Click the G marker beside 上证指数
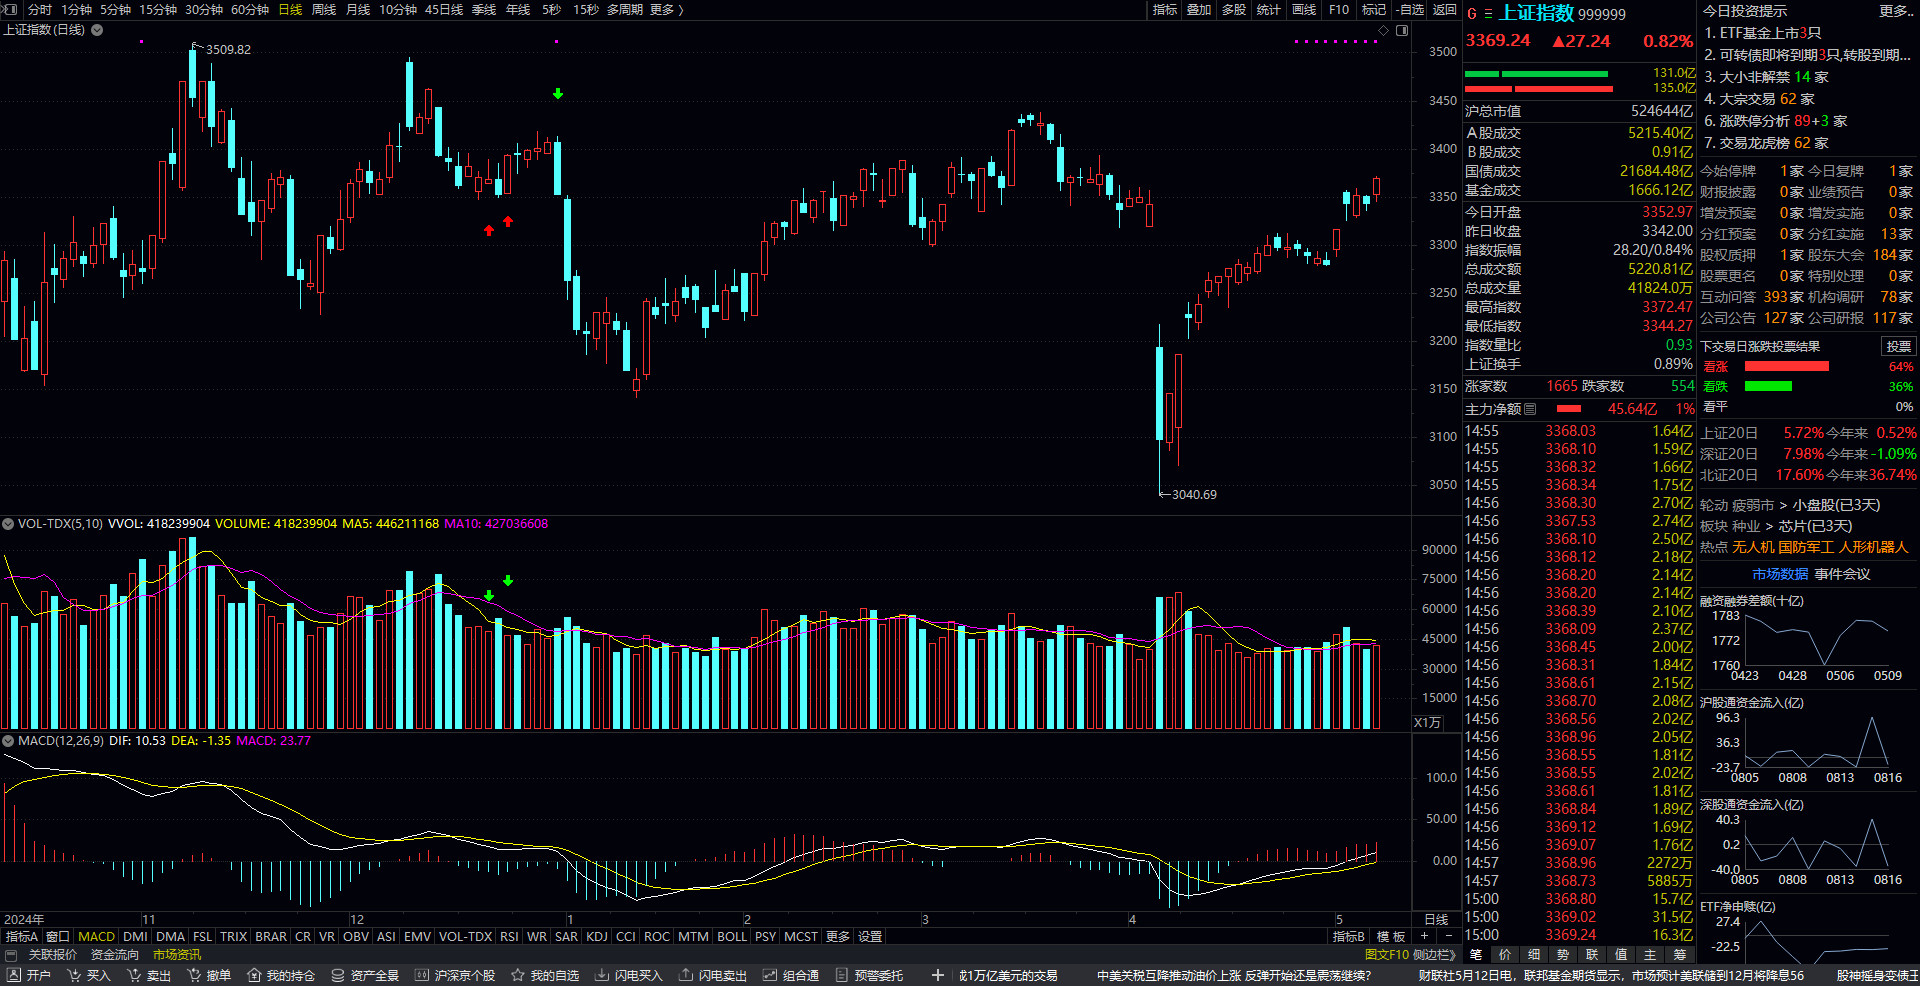 [1472, 14]
